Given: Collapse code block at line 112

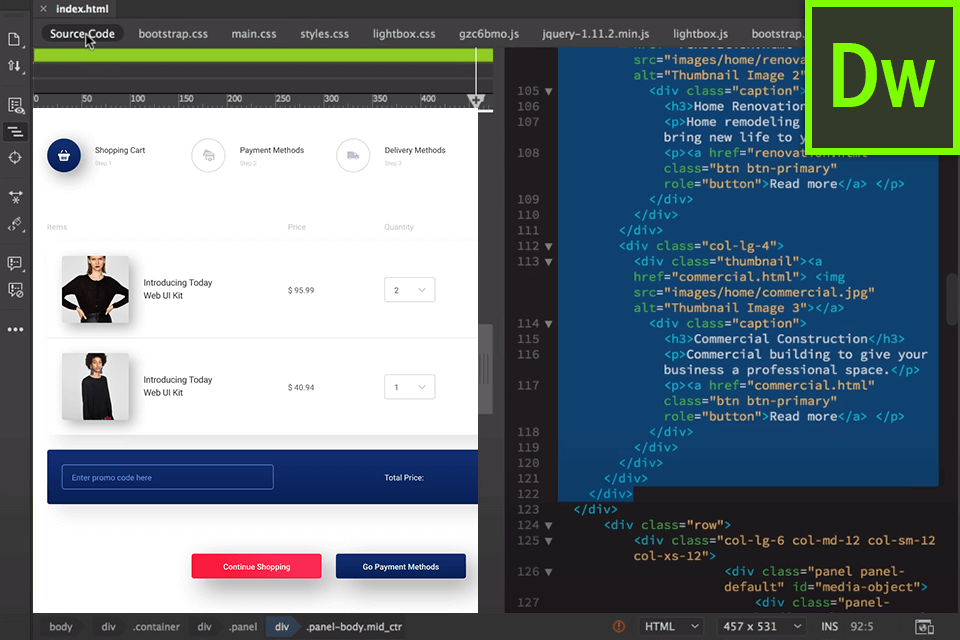Looking at the screenshot, I should click(x=549, y=246).
